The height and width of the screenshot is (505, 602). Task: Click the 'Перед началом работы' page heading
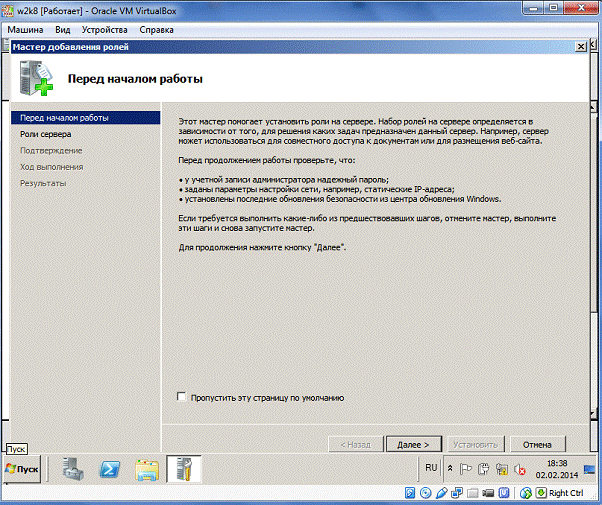click(135, 79)
